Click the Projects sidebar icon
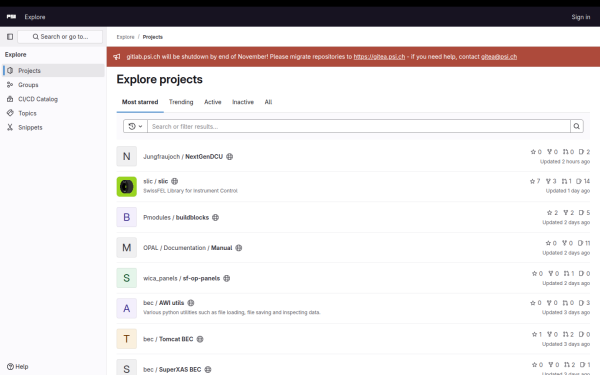This screenshot has height=375, width=600. click(x=10, y=70)
